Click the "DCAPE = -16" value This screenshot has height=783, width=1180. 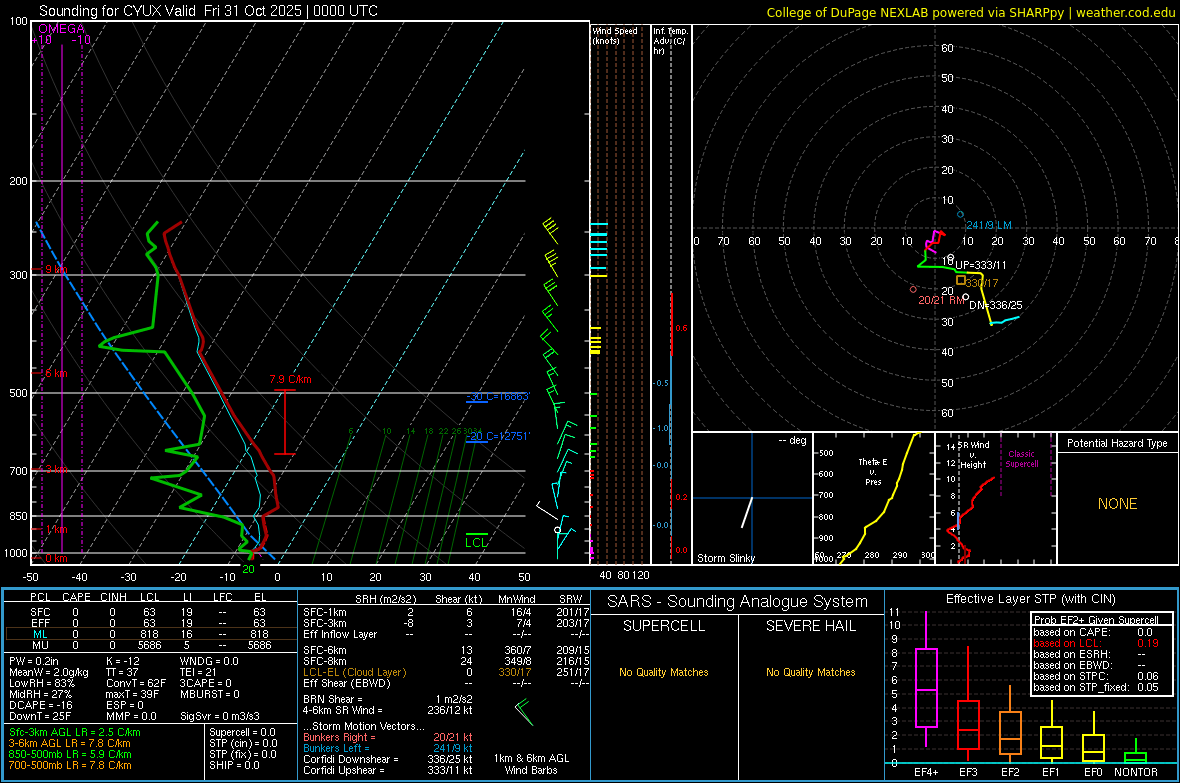point(41,705)
